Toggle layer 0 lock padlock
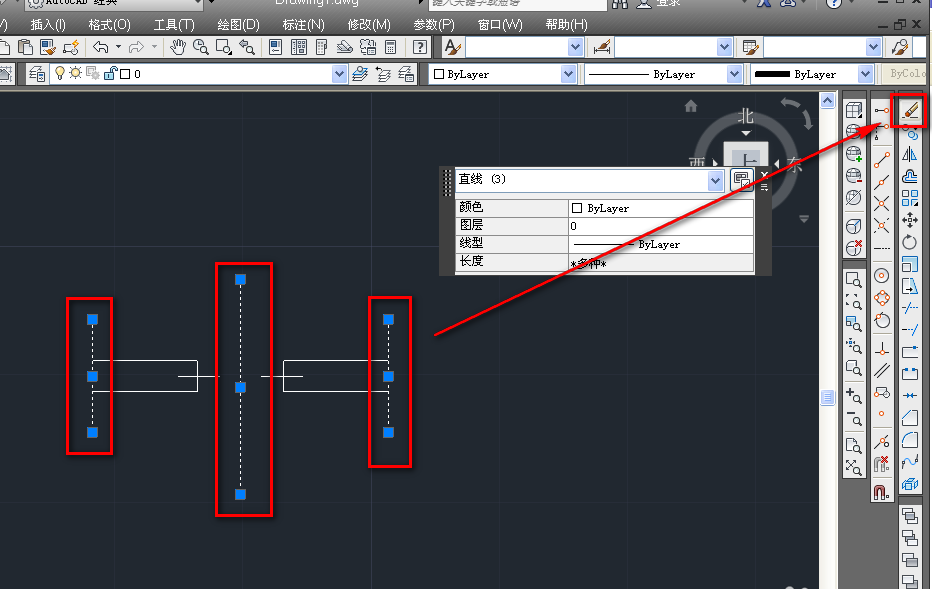932x589 pixels. pos(110,73)
